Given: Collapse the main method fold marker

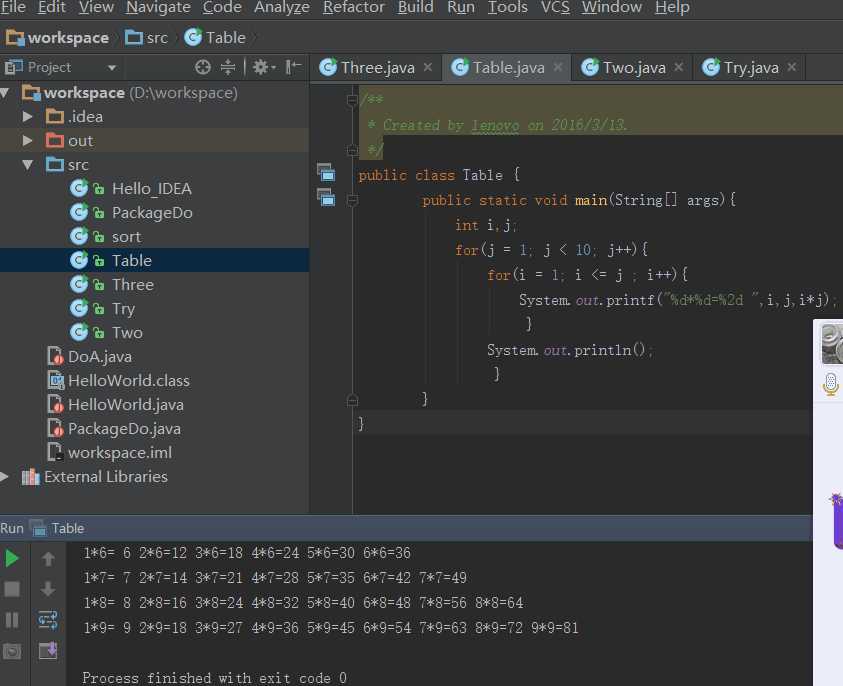Looking at the screenshot, I should click(x=352, y=201).
